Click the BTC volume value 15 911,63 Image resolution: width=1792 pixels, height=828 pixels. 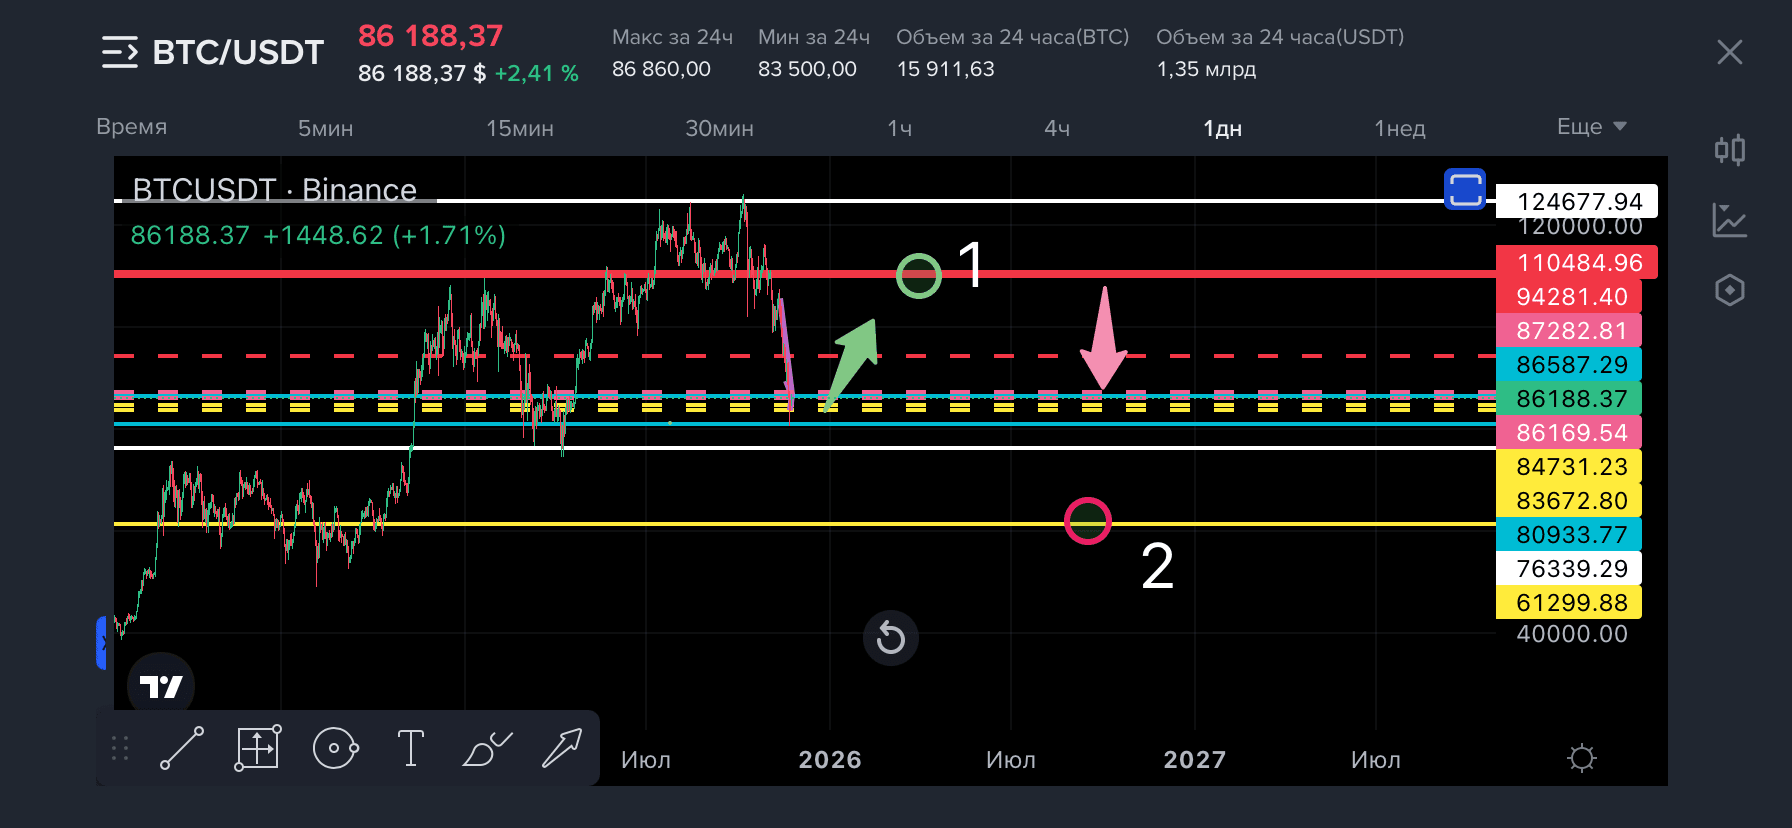pos(945,69)
